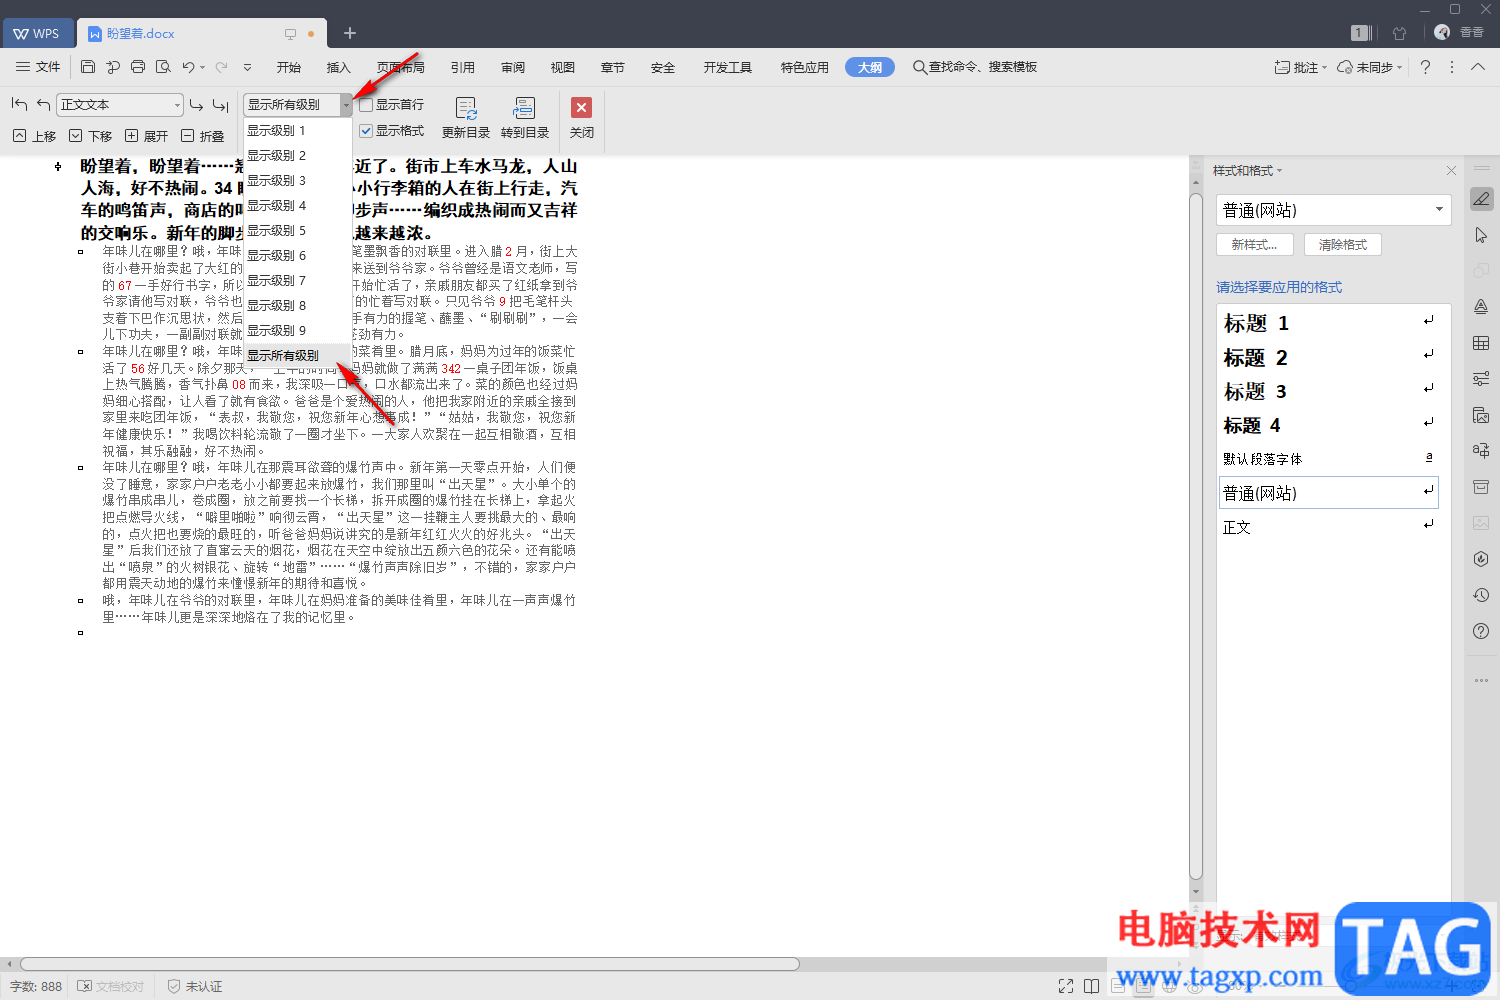Switch to the Review tab
The image size is (1500, 1000).
click(513, 67)
